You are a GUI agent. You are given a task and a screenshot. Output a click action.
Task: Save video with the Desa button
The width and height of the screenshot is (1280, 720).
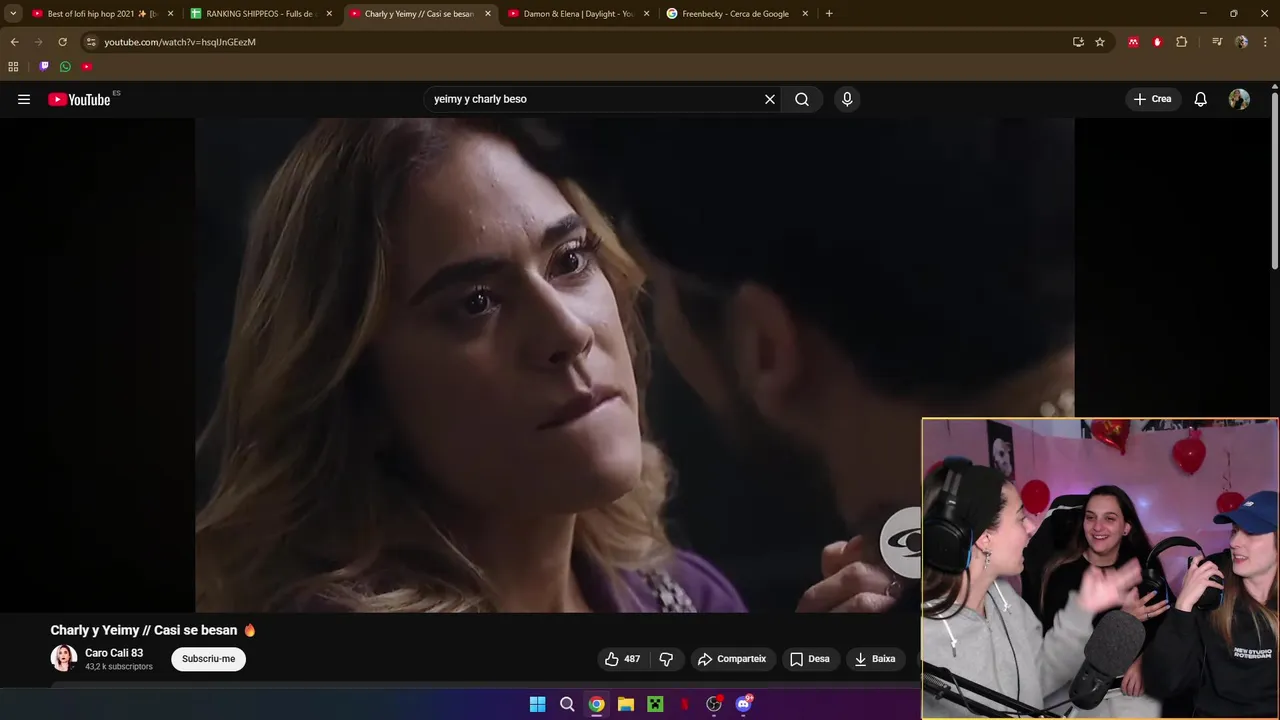pyautogui.click(x=810, y=659)
